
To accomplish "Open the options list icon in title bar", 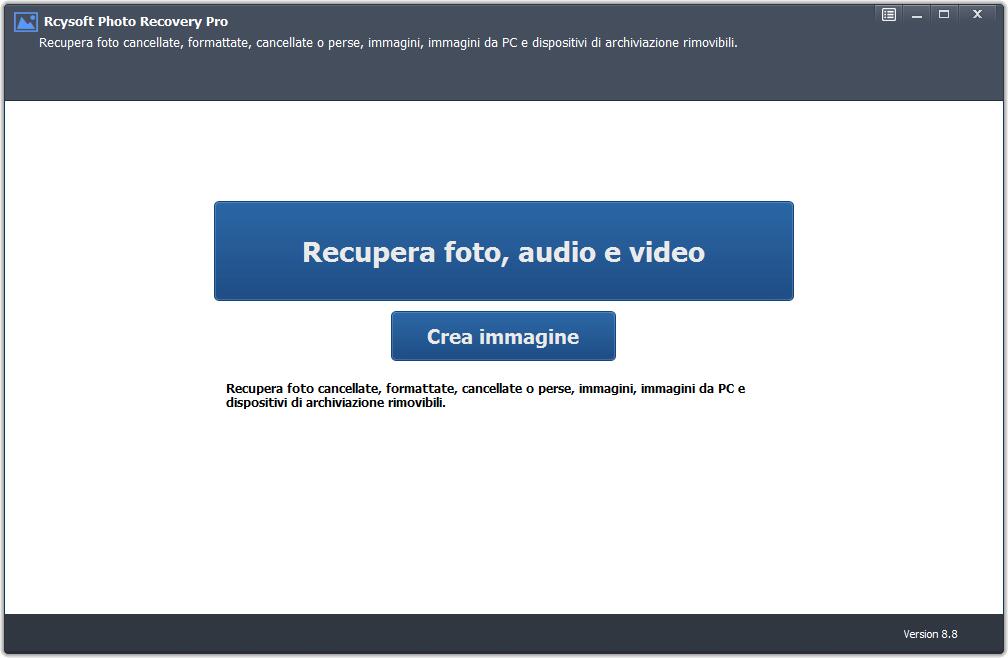I will pos(888,14).
